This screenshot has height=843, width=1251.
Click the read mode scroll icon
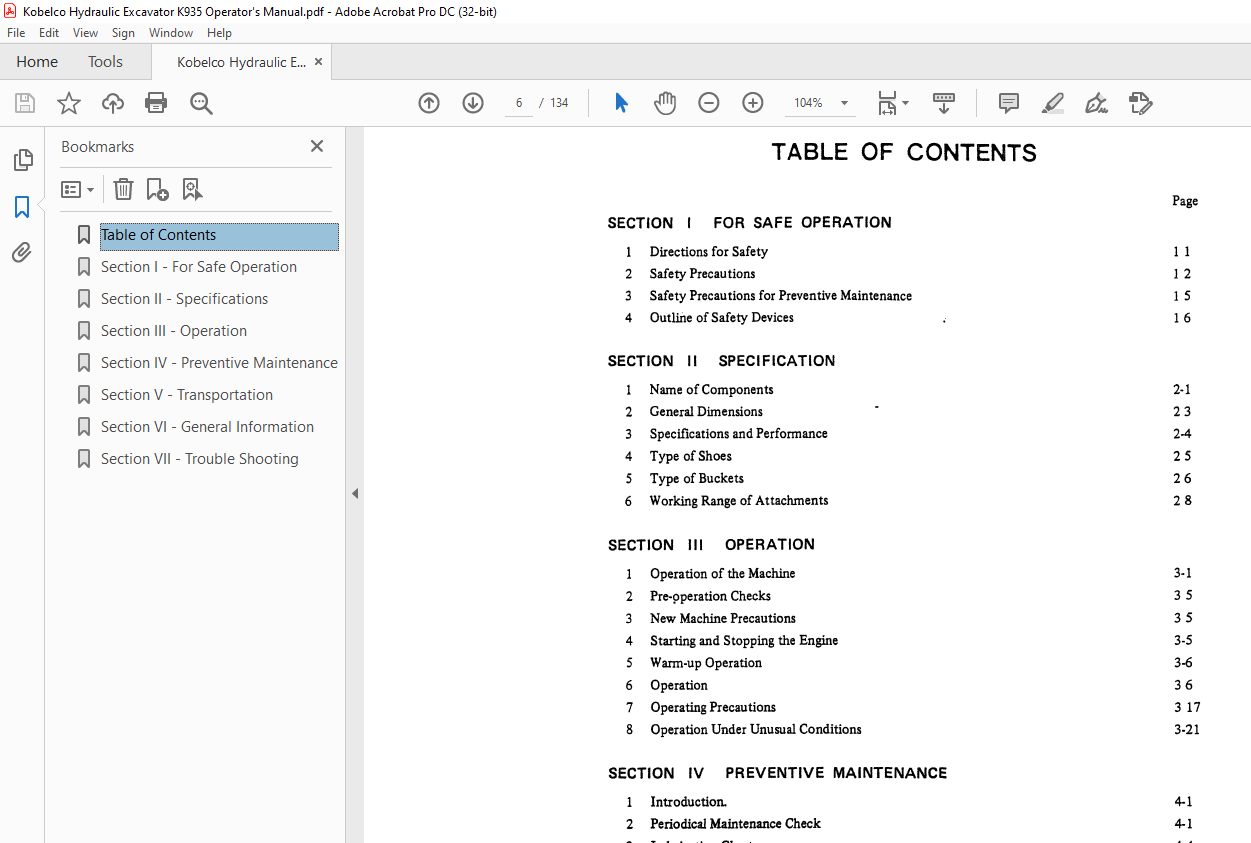[944, 103]
